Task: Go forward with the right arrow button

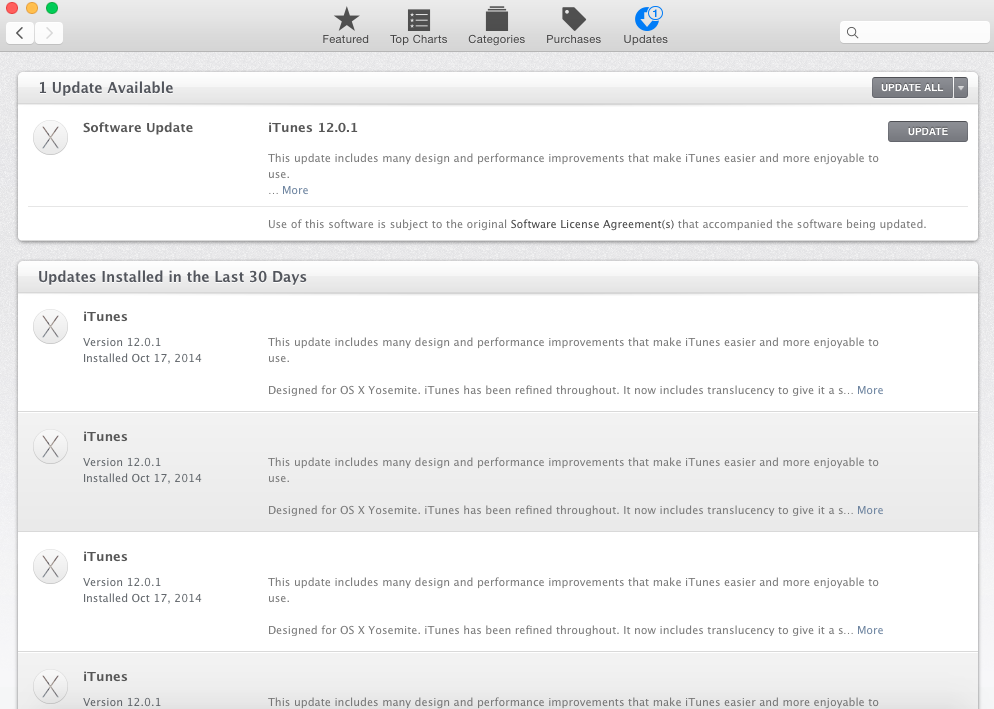Action: point(49,33)
